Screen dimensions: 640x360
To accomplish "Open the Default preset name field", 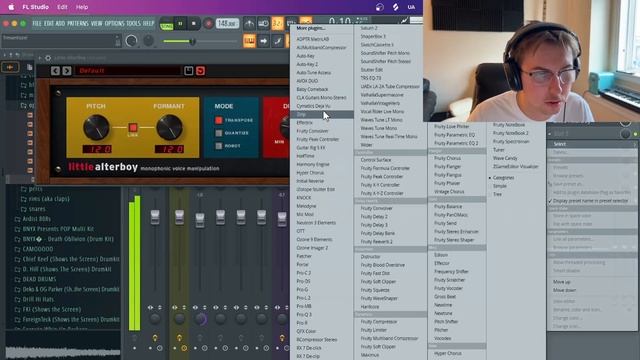I will pos(127,71).
